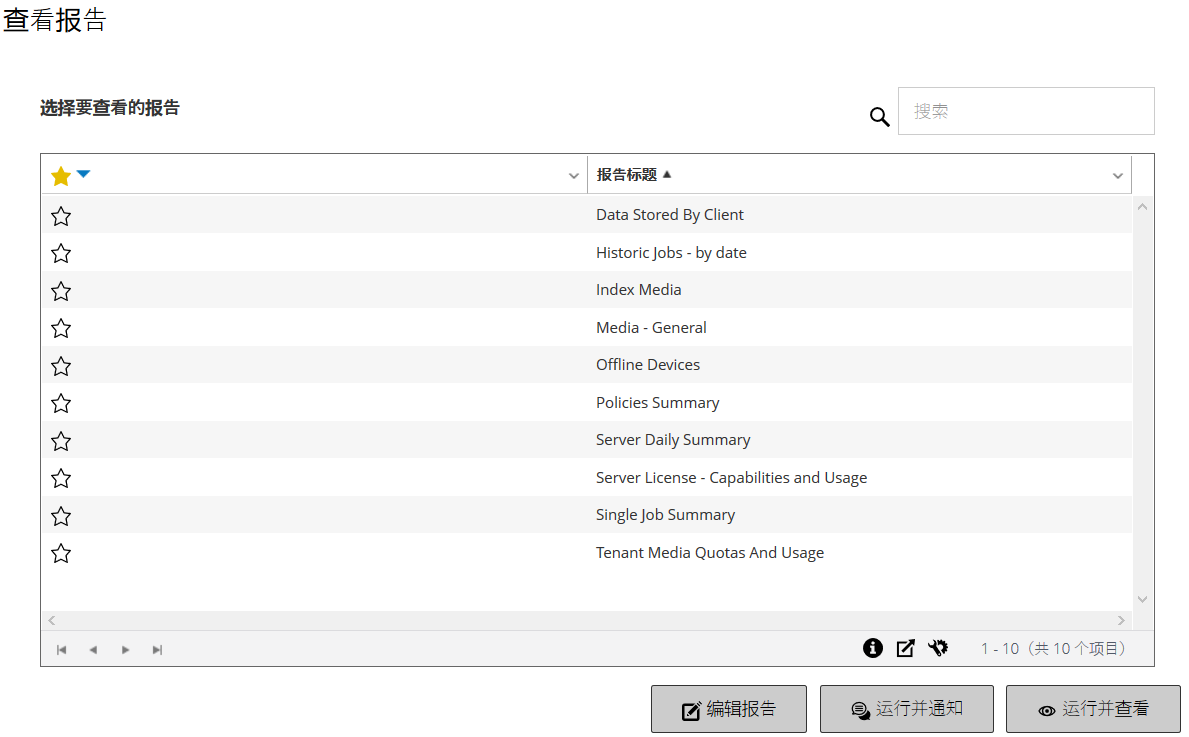The height and width of the screenshot is (737, 1189).
Task: Click the info circle icon
Action: (x=873, y=648)
